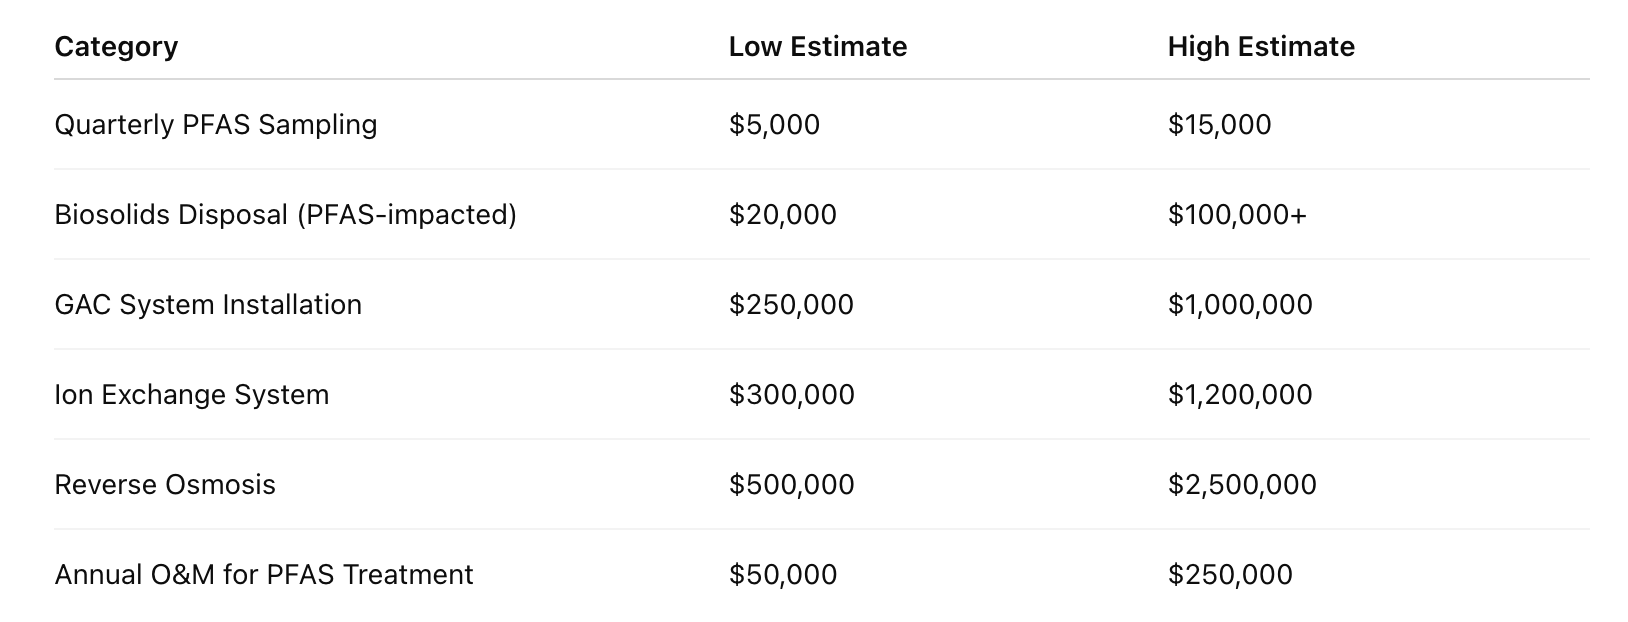Select the GAC System Installation label
1628x622 pixels.
tap(208, 304)
